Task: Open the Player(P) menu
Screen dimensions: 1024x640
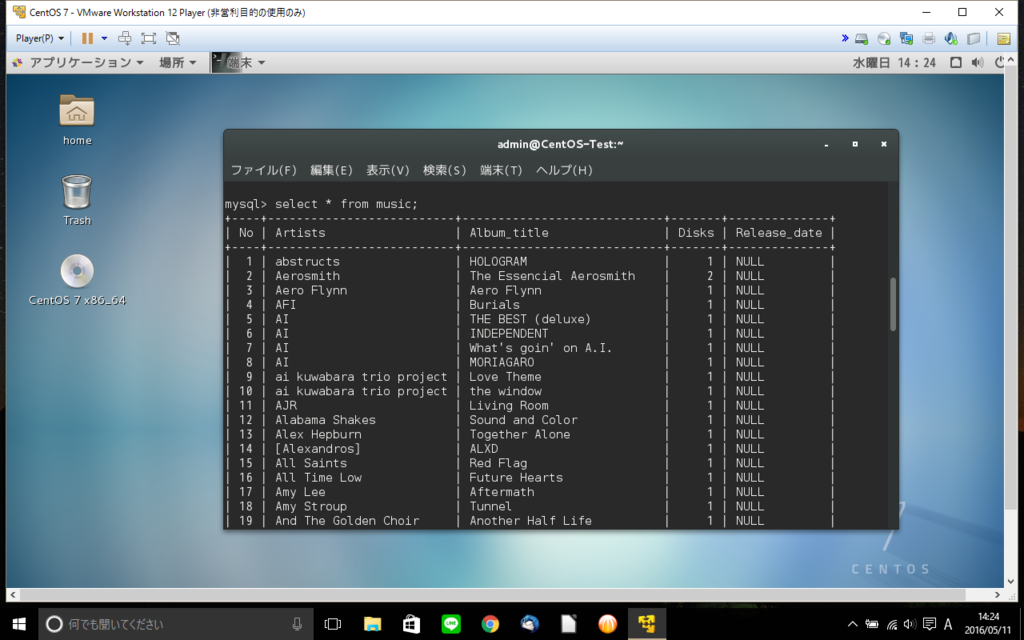Action: (40, 39)
